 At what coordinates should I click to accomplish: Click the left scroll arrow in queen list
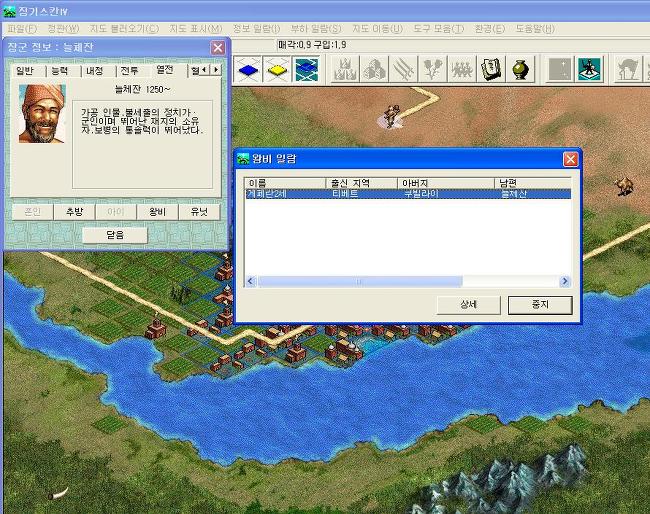[x=250, y=281]
